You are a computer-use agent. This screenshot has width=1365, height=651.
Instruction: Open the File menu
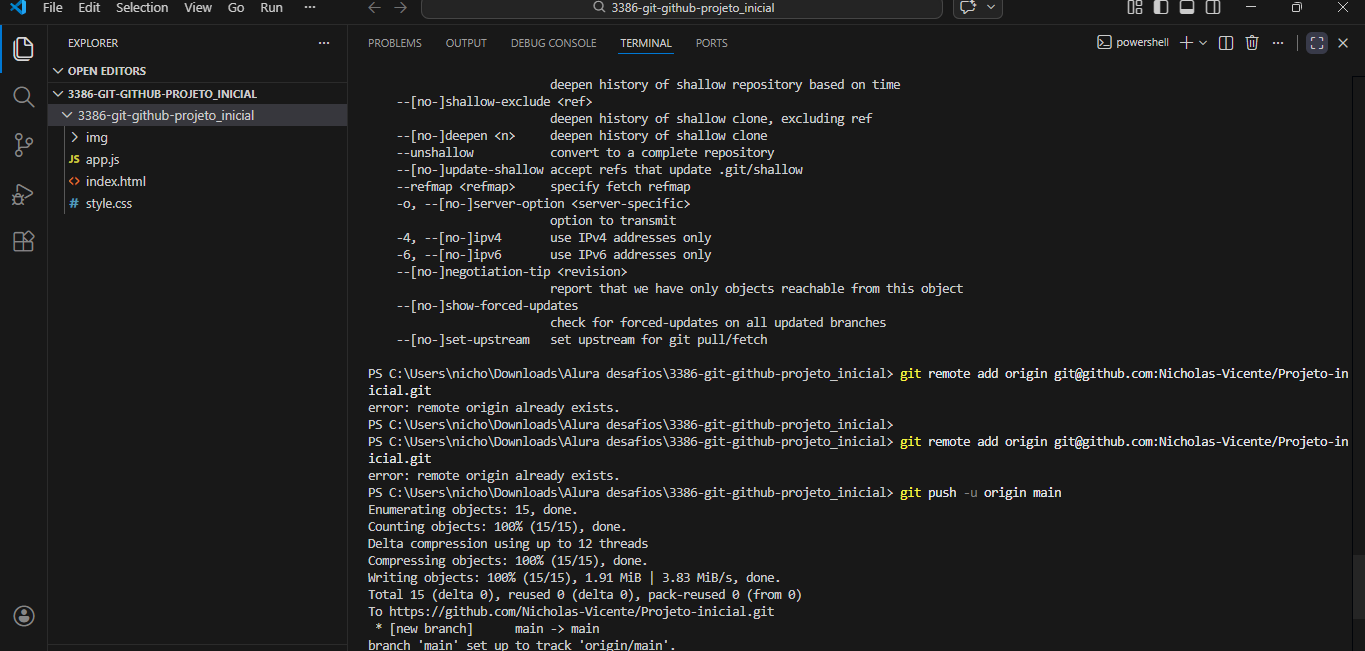point(53,8)
